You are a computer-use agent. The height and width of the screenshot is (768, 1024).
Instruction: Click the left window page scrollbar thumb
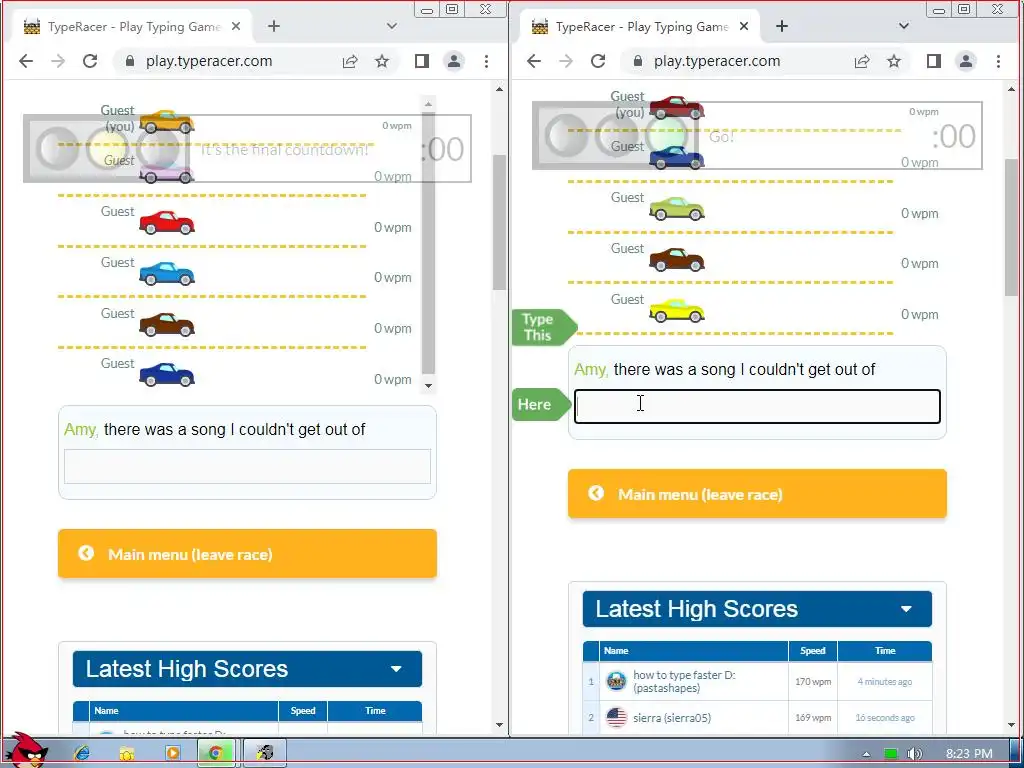(500, 222)
